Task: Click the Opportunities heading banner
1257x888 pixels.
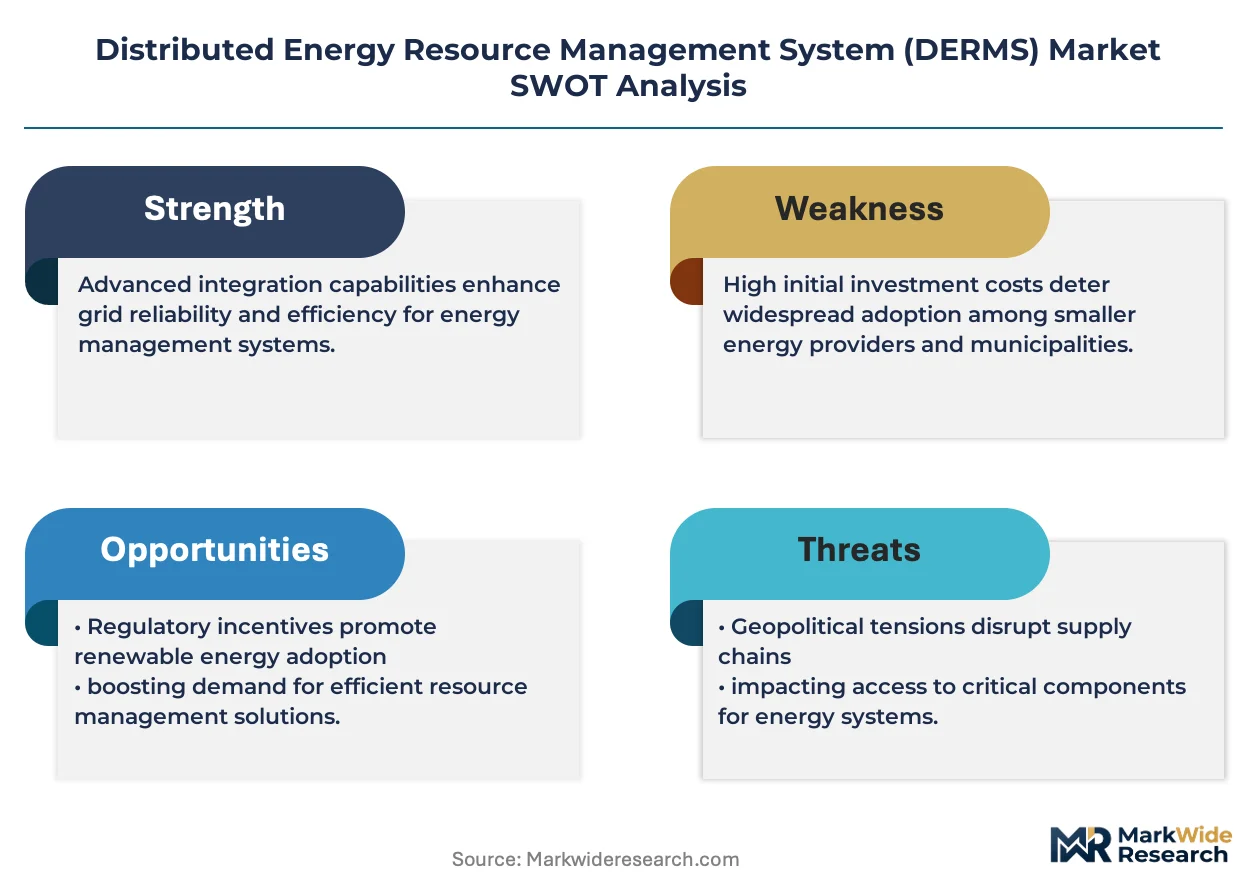Action: tap(214, 553)
